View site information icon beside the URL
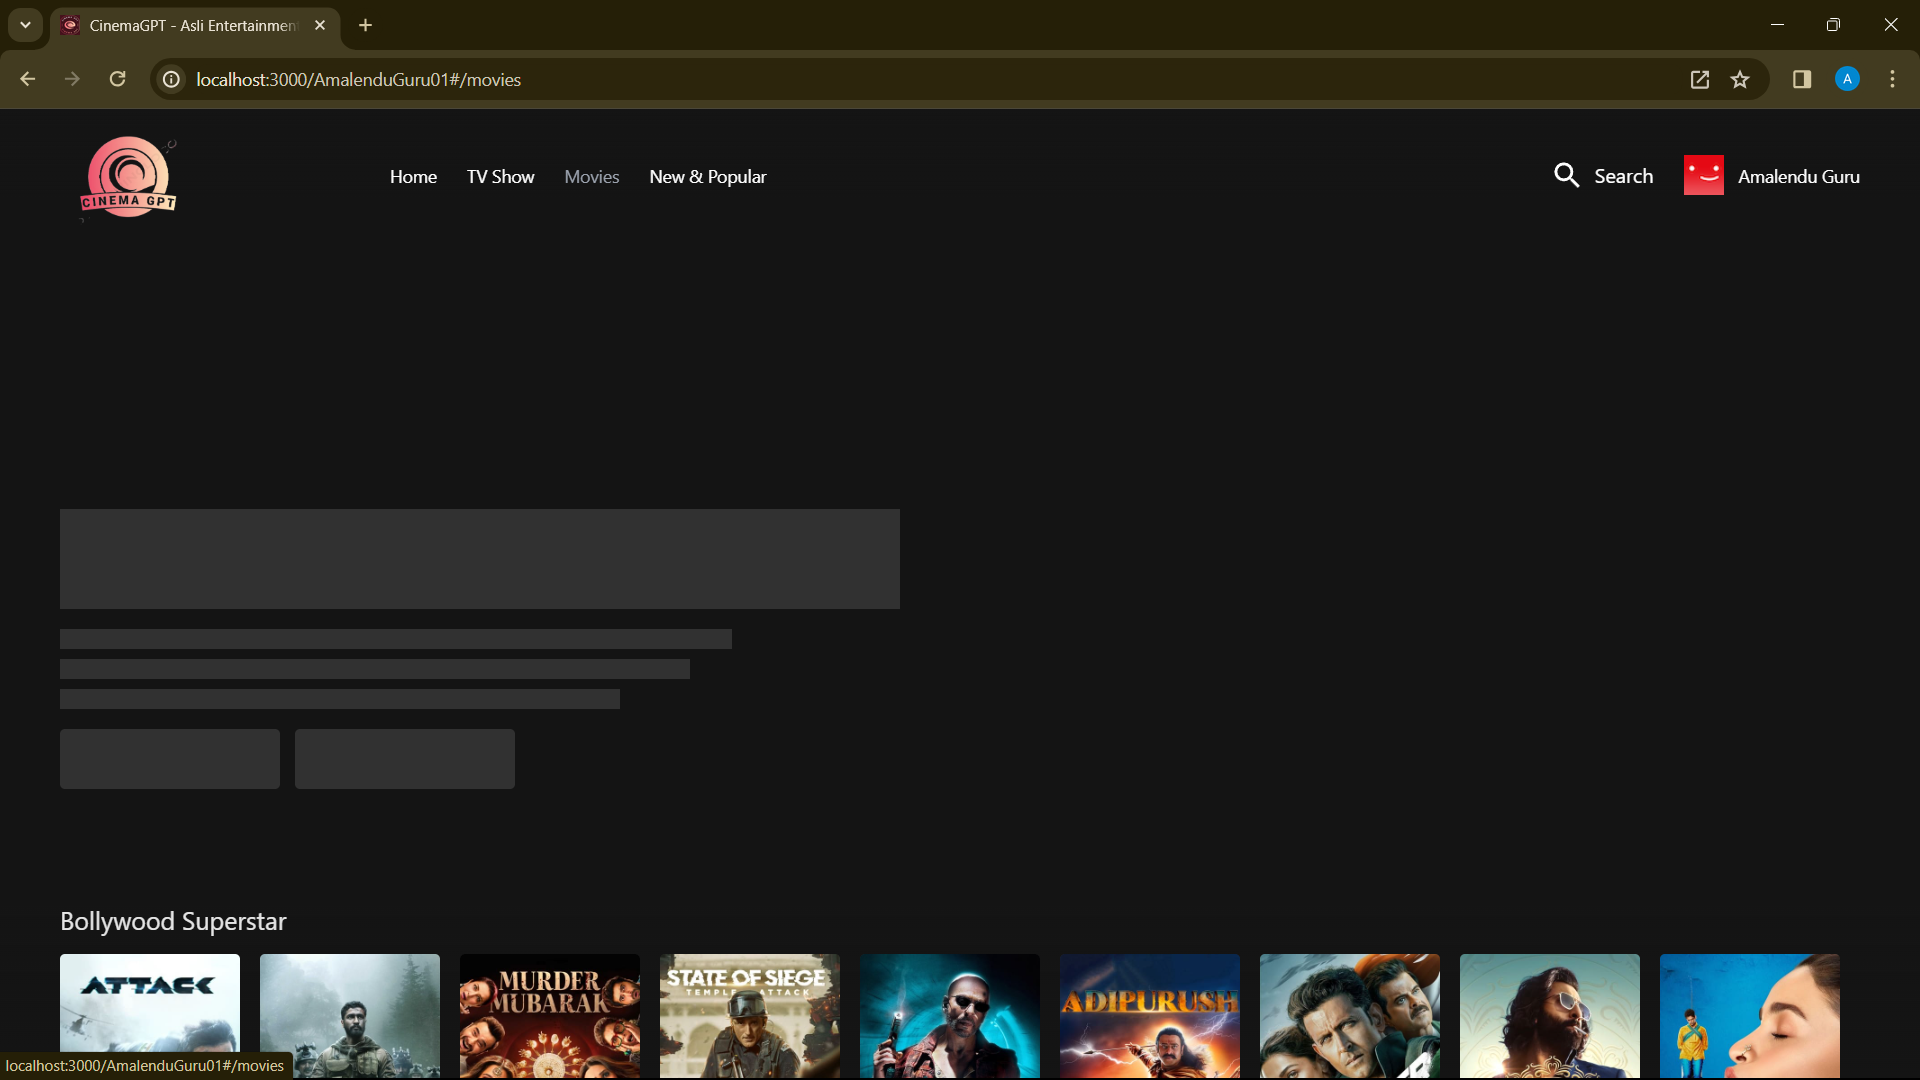Screen dimensions: 1920x1080 point(172,79)
